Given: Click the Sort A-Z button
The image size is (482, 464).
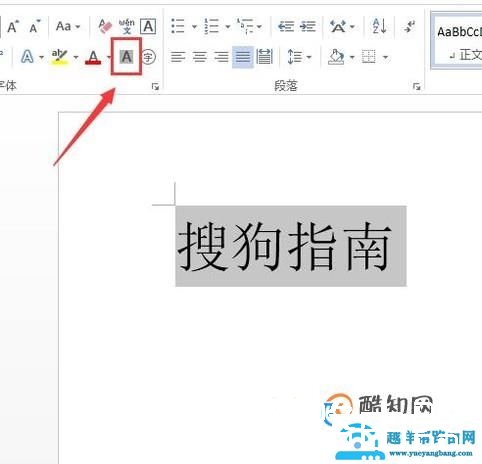Looking at the screenshot, I should point(379,26).
